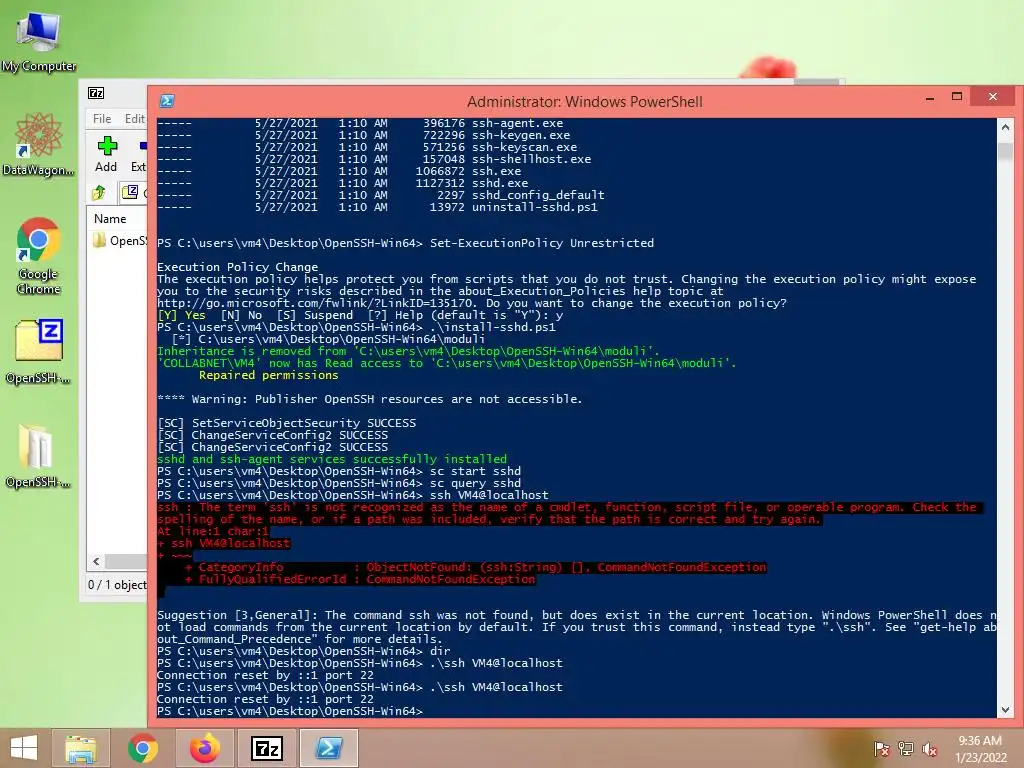Click the '0 / 1 object' status bar in 7-Zip
This screenshot has width=1024, height=768.
pyautogui.click(x=118, y=584)
